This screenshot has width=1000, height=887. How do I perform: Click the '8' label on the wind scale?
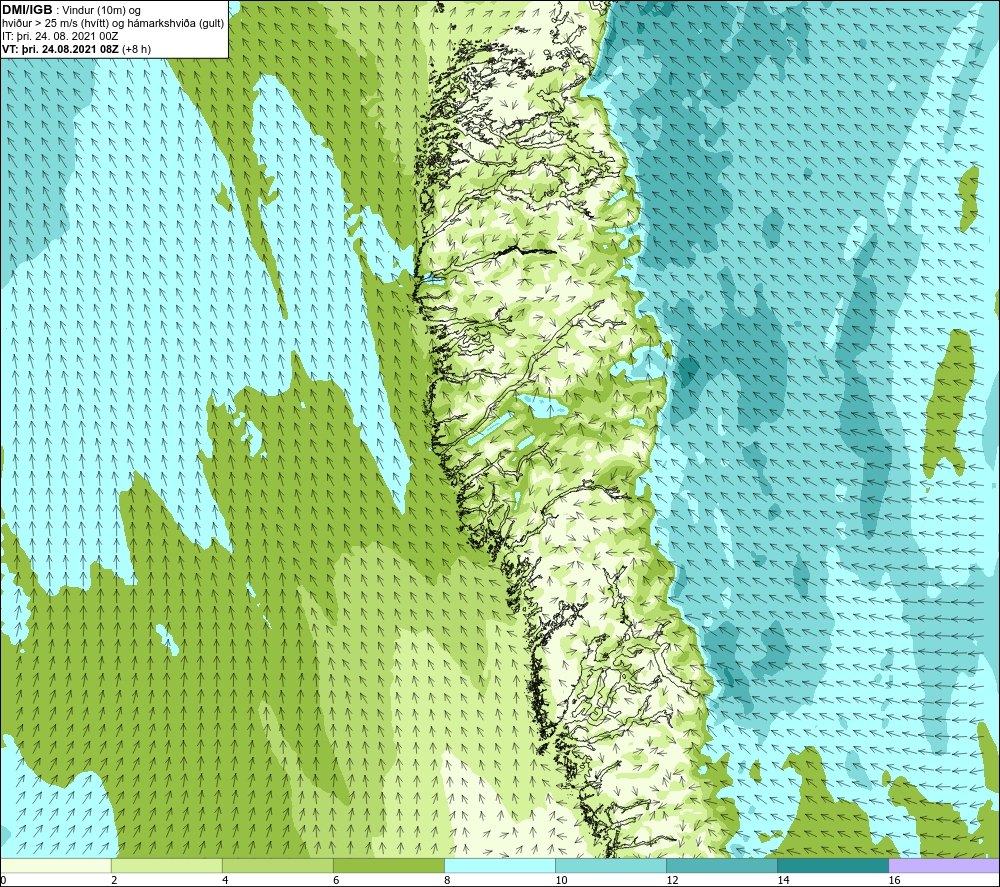point(447,880)
